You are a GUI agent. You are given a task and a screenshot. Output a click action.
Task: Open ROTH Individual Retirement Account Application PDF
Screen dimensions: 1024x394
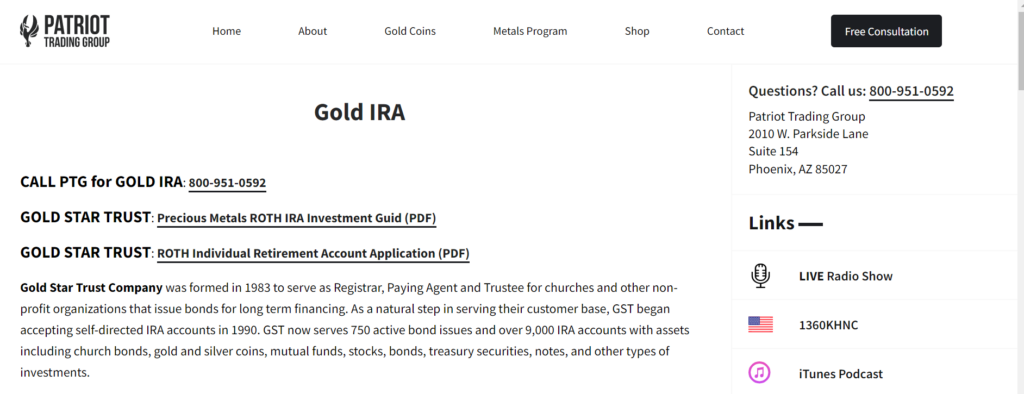coord(313,254)
